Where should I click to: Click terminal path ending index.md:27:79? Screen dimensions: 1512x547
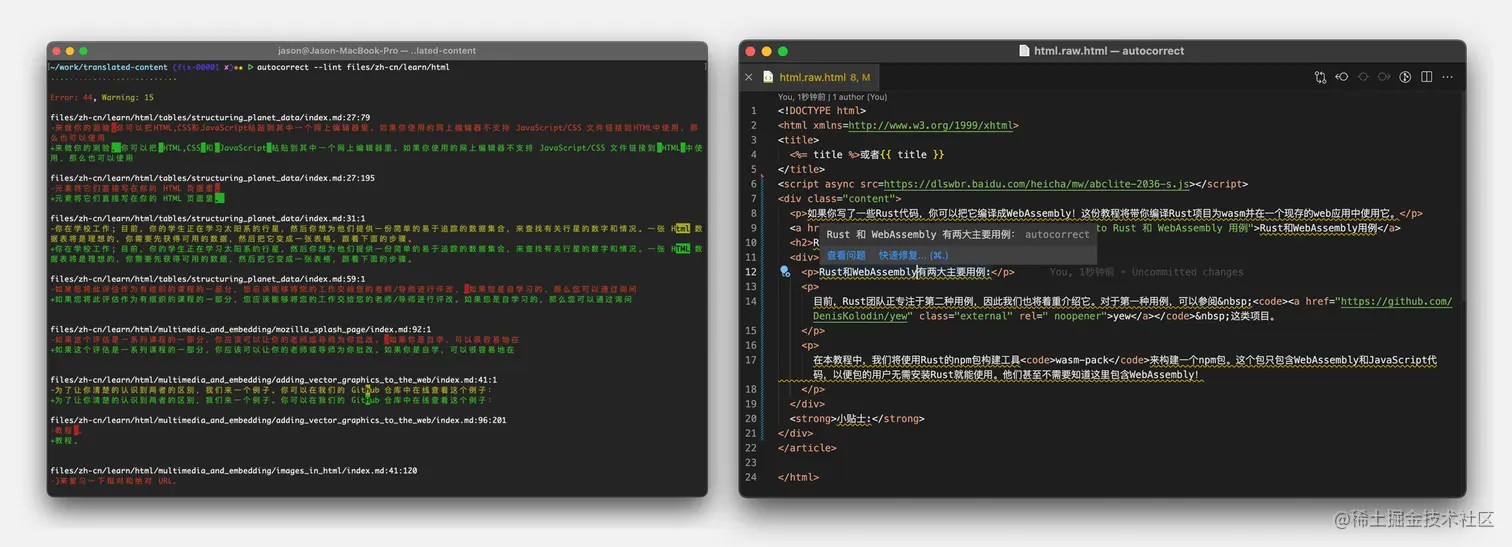point(210,118)
